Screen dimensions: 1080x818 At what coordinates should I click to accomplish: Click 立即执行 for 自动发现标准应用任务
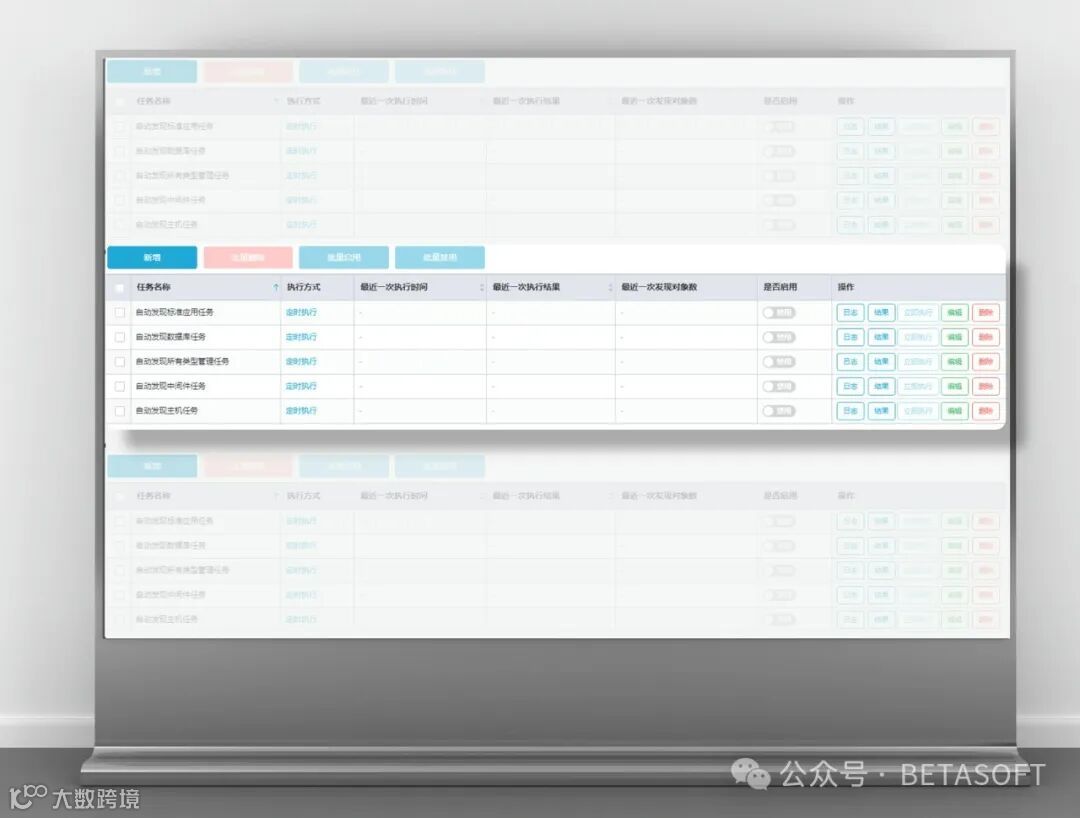click(x=918, y=313)
